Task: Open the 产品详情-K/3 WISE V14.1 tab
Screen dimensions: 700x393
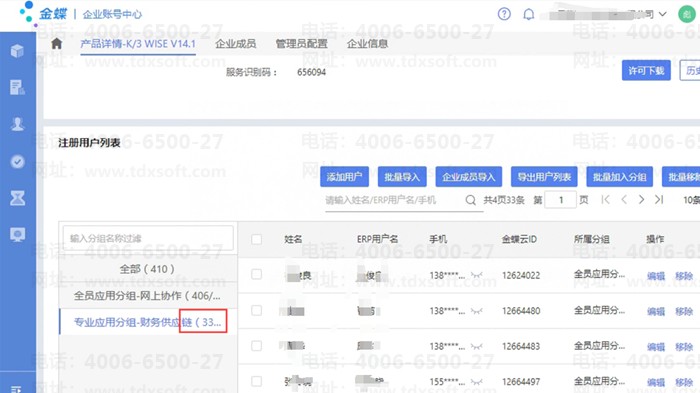Action: (x=138, y=44)
